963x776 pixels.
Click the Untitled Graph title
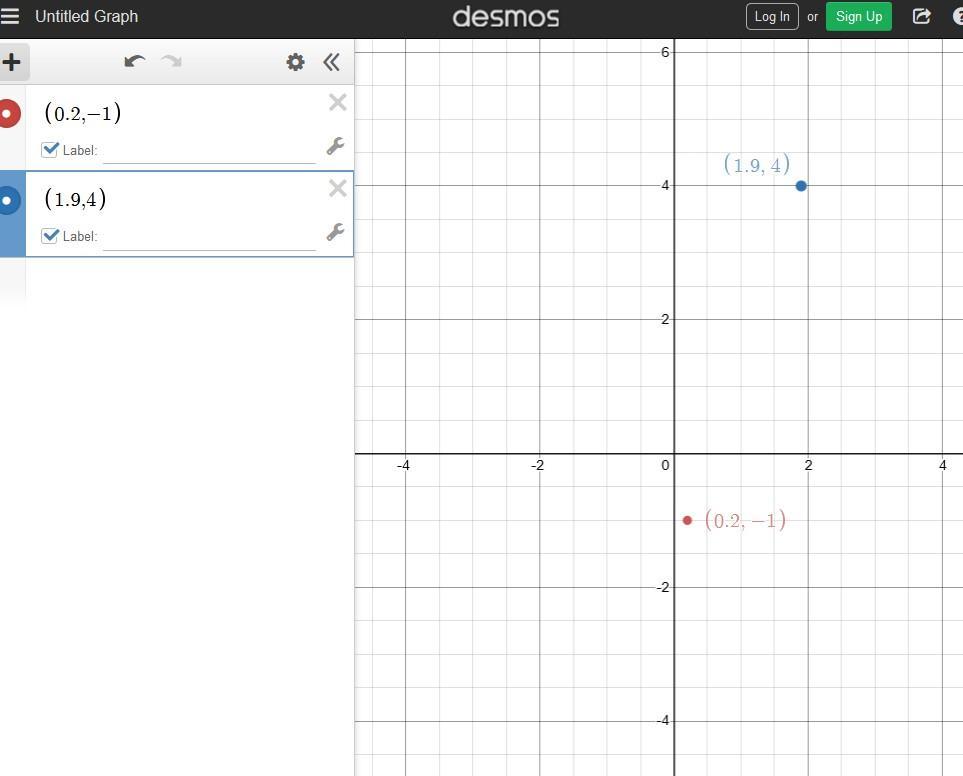(x=87, y=17)
